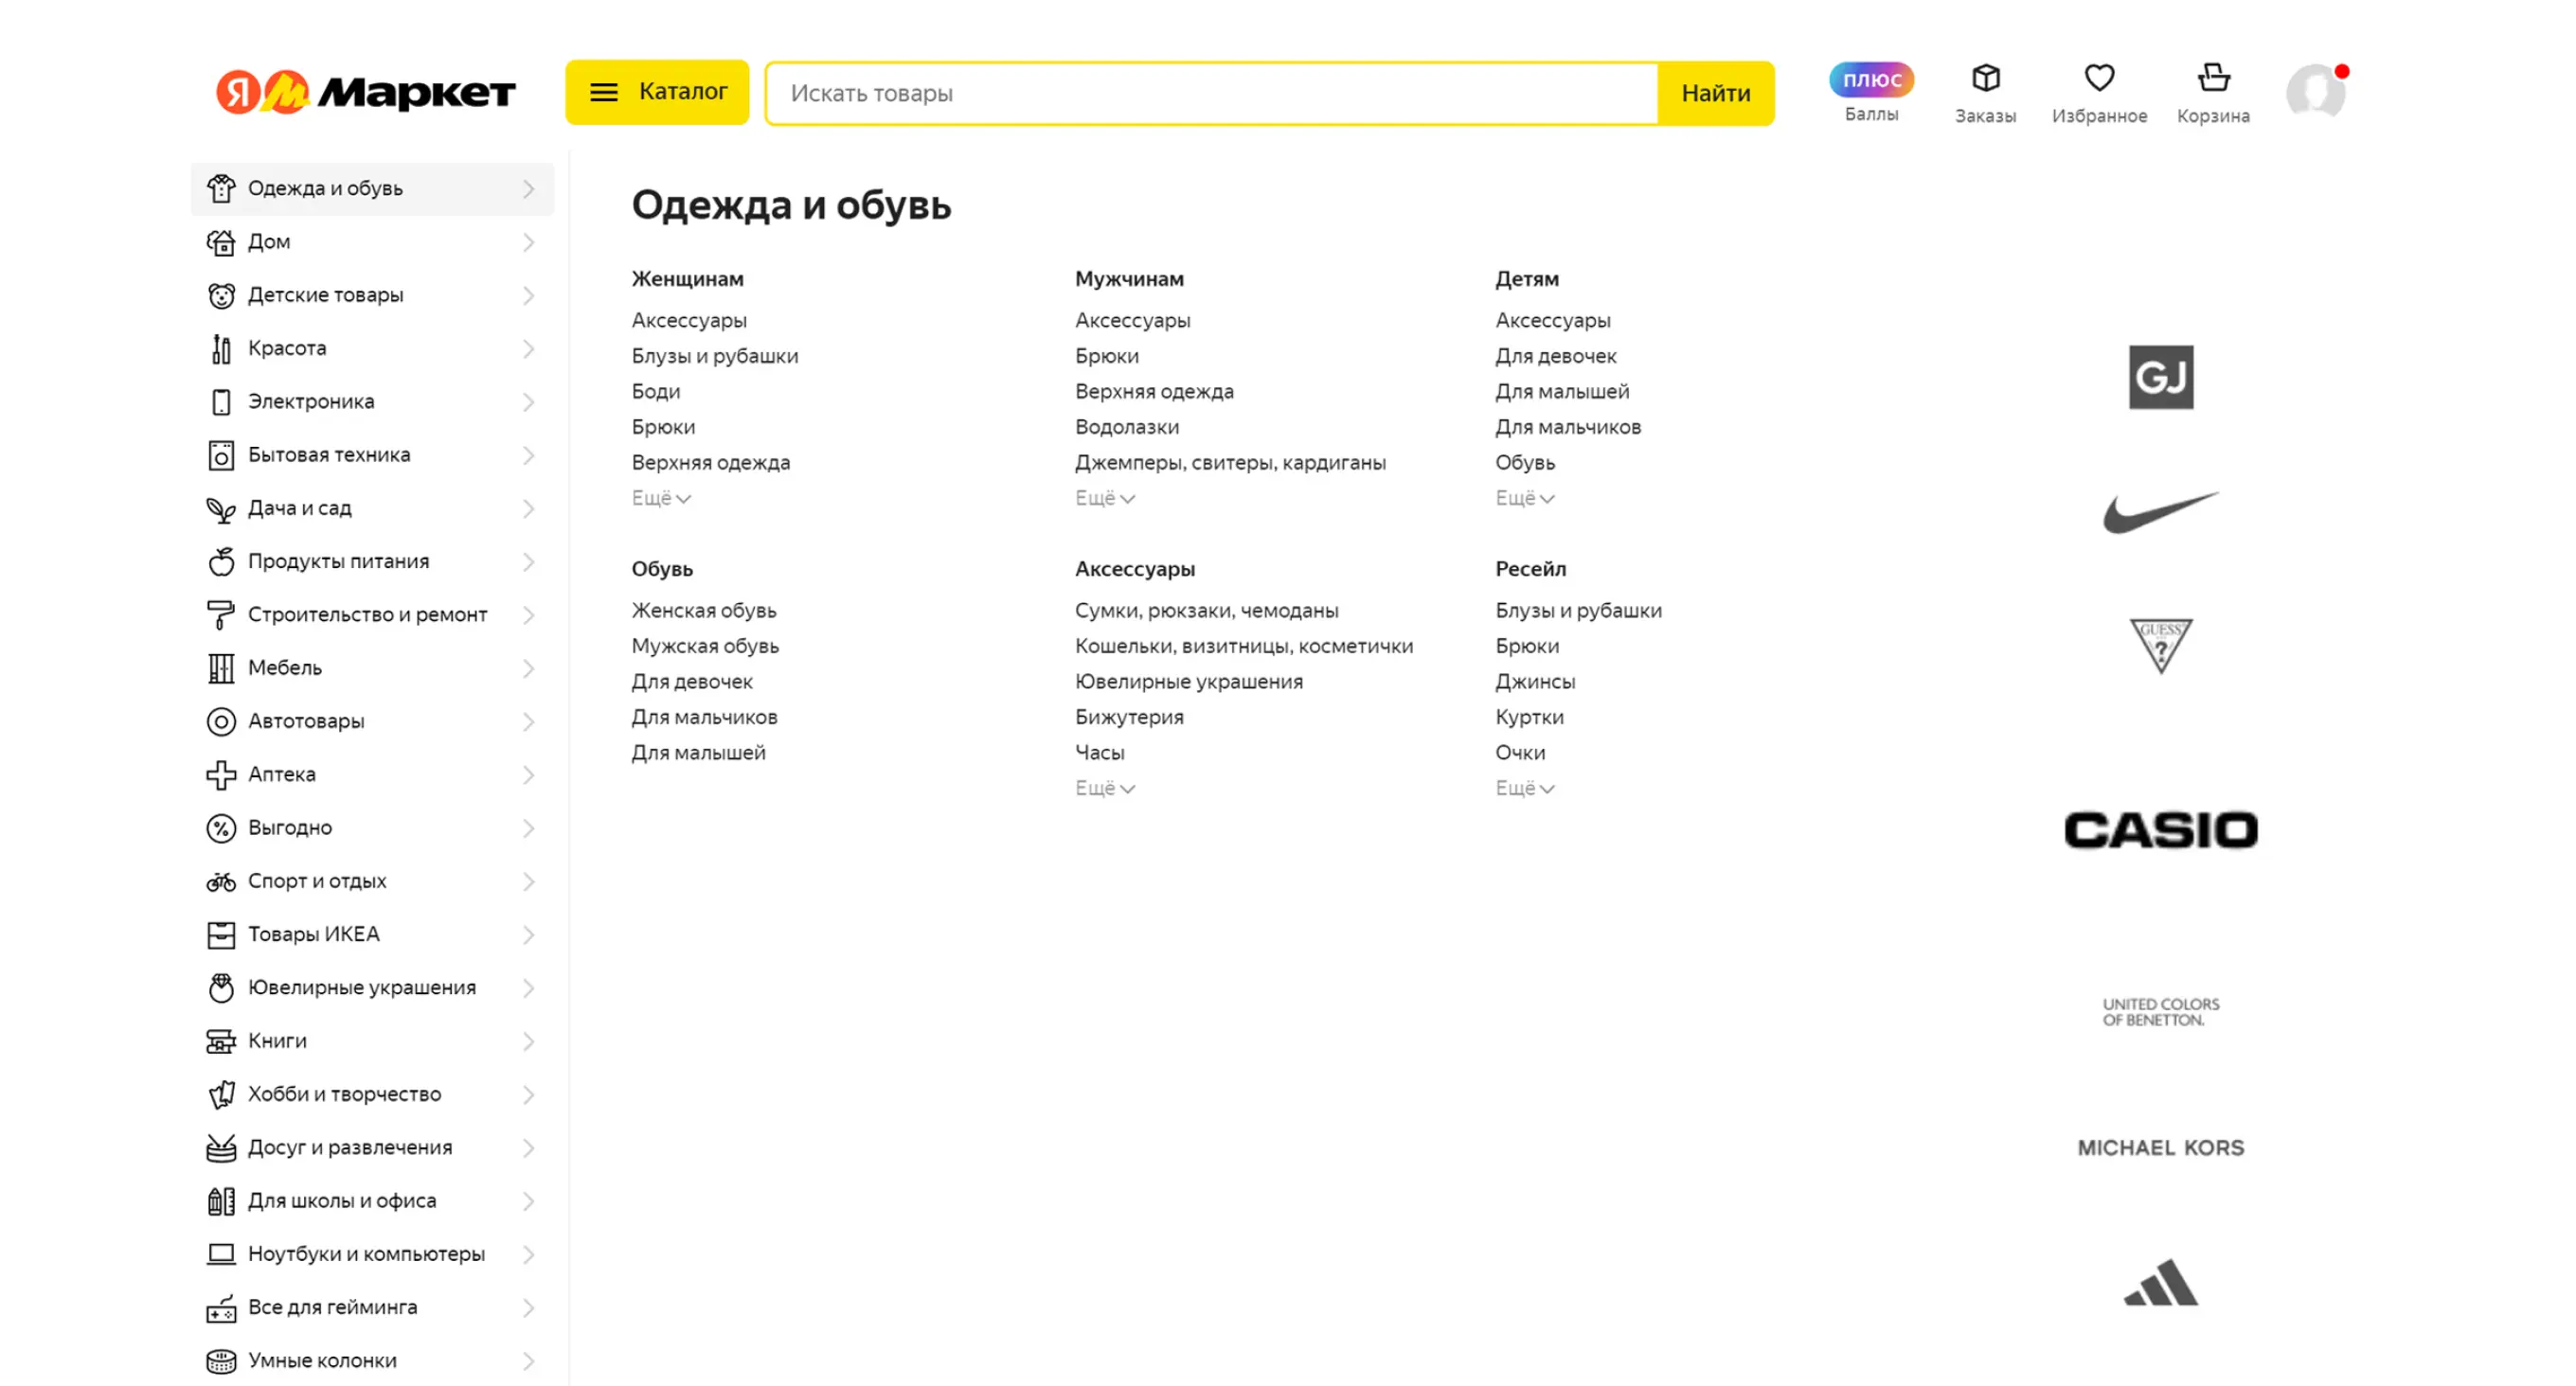Open the Товары ИКЕА category

point(314,934)
